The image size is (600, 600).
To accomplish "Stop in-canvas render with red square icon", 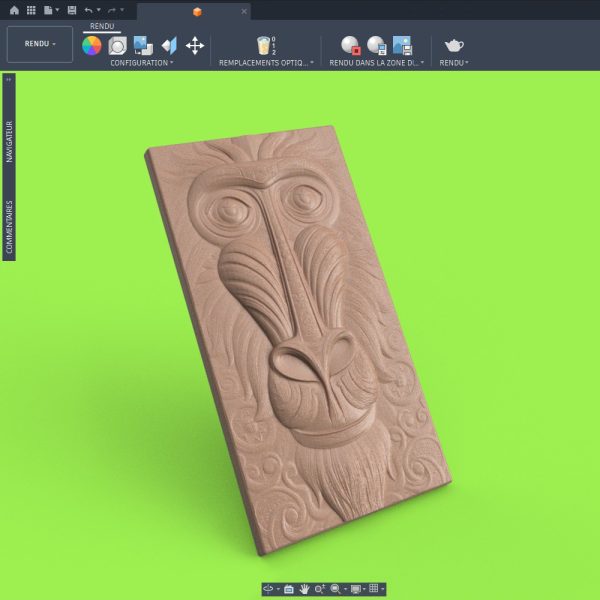I will [x=351, y=45].
